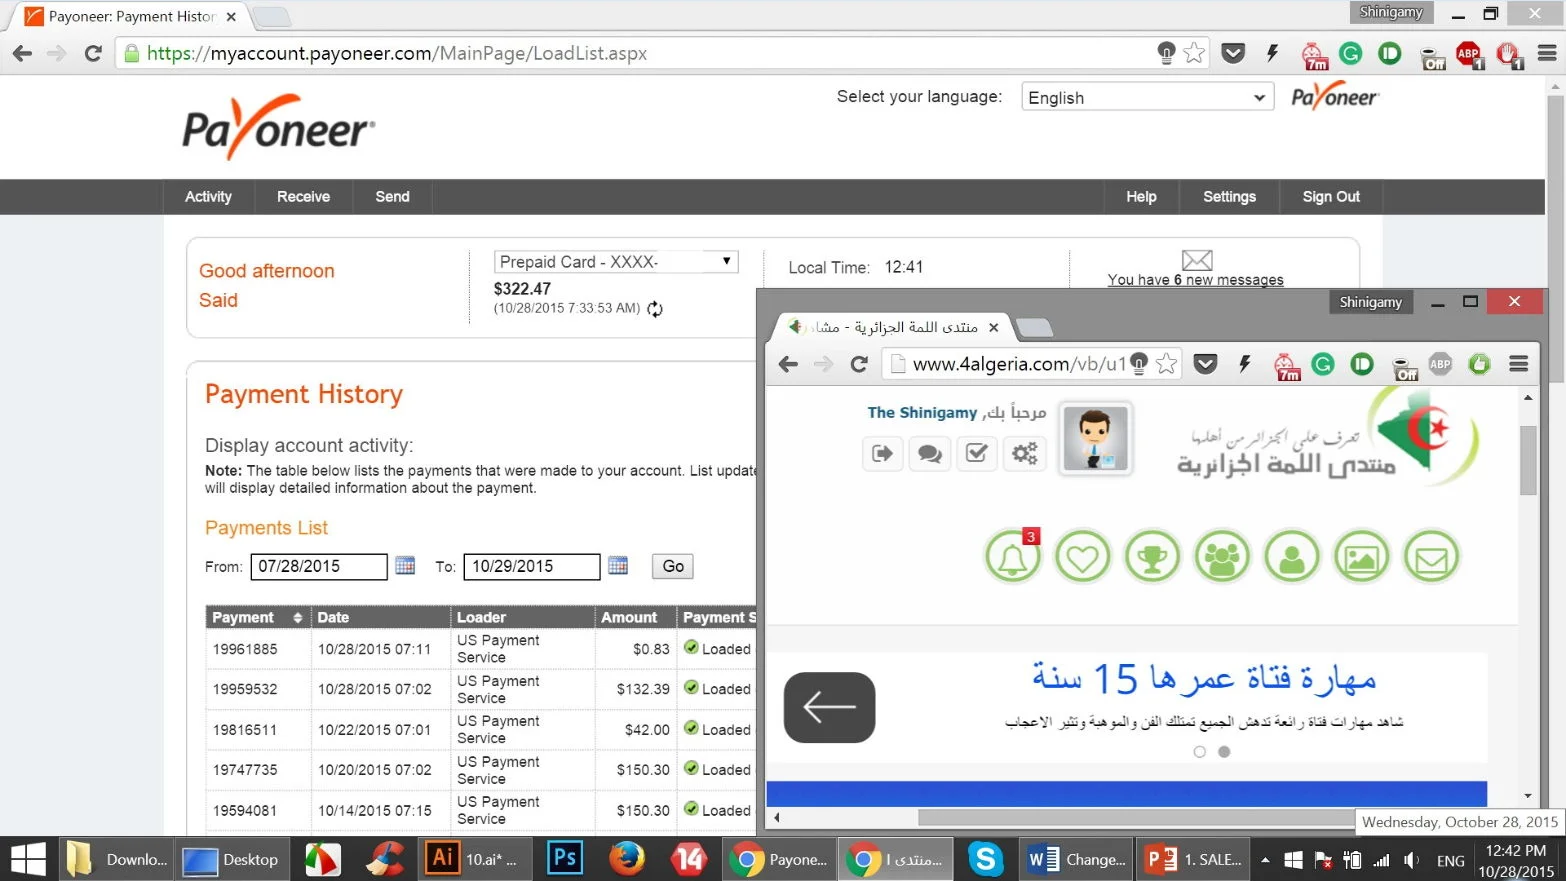Select the second carousel dot indicator

coord(1224,752)
